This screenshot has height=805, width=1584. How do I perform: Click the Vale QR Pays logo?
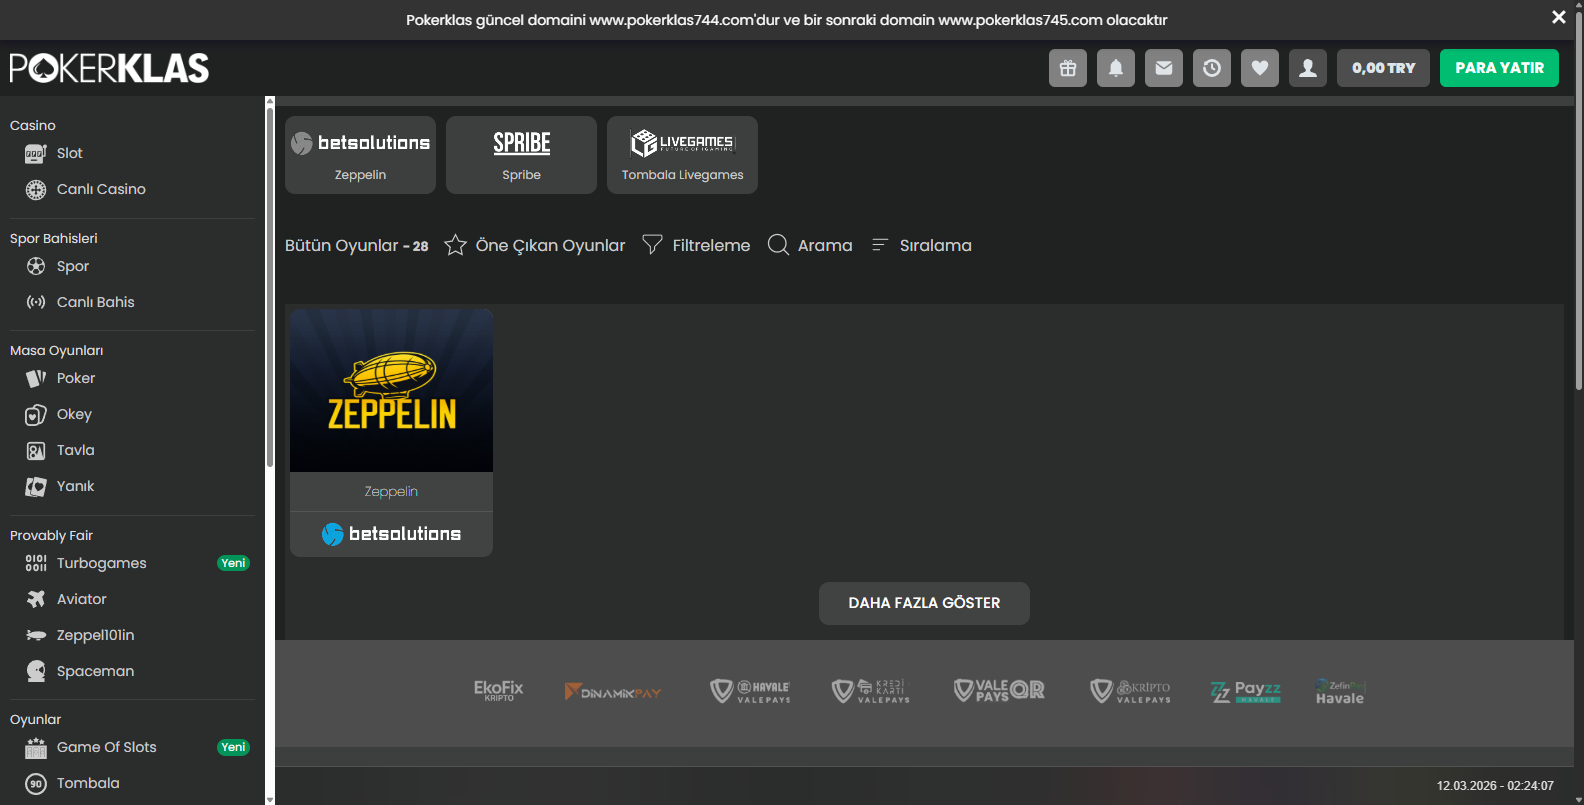[x=999, y=691]
